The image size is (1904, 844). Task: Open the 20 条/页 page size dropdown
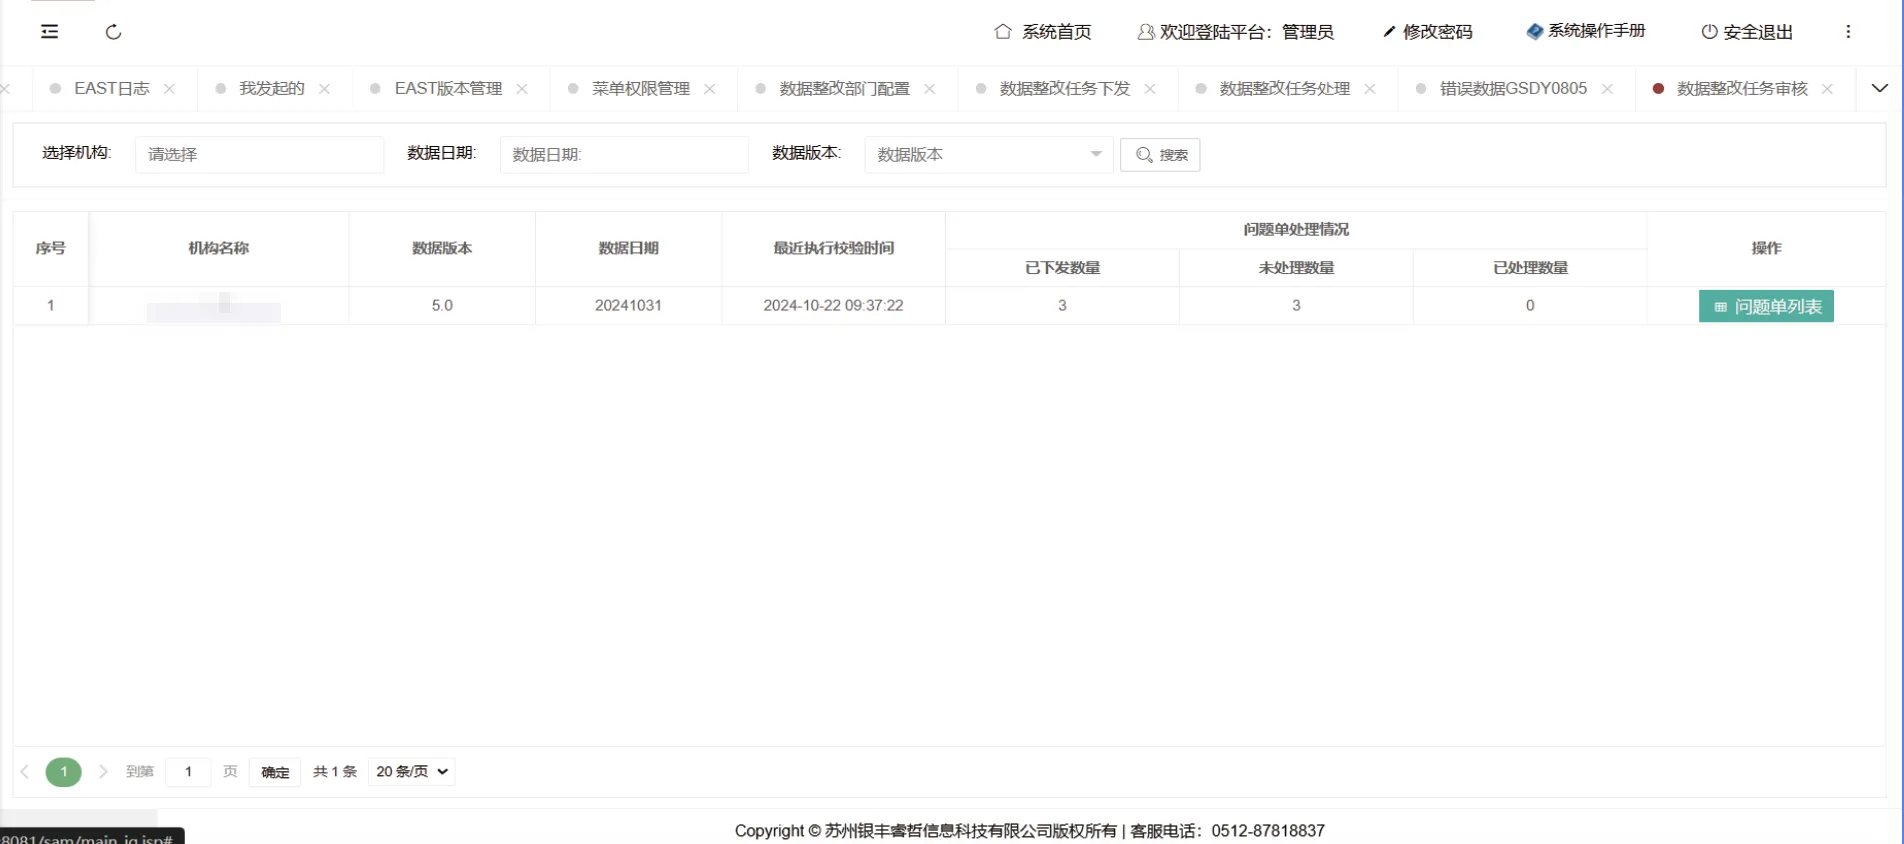(412, 772)
